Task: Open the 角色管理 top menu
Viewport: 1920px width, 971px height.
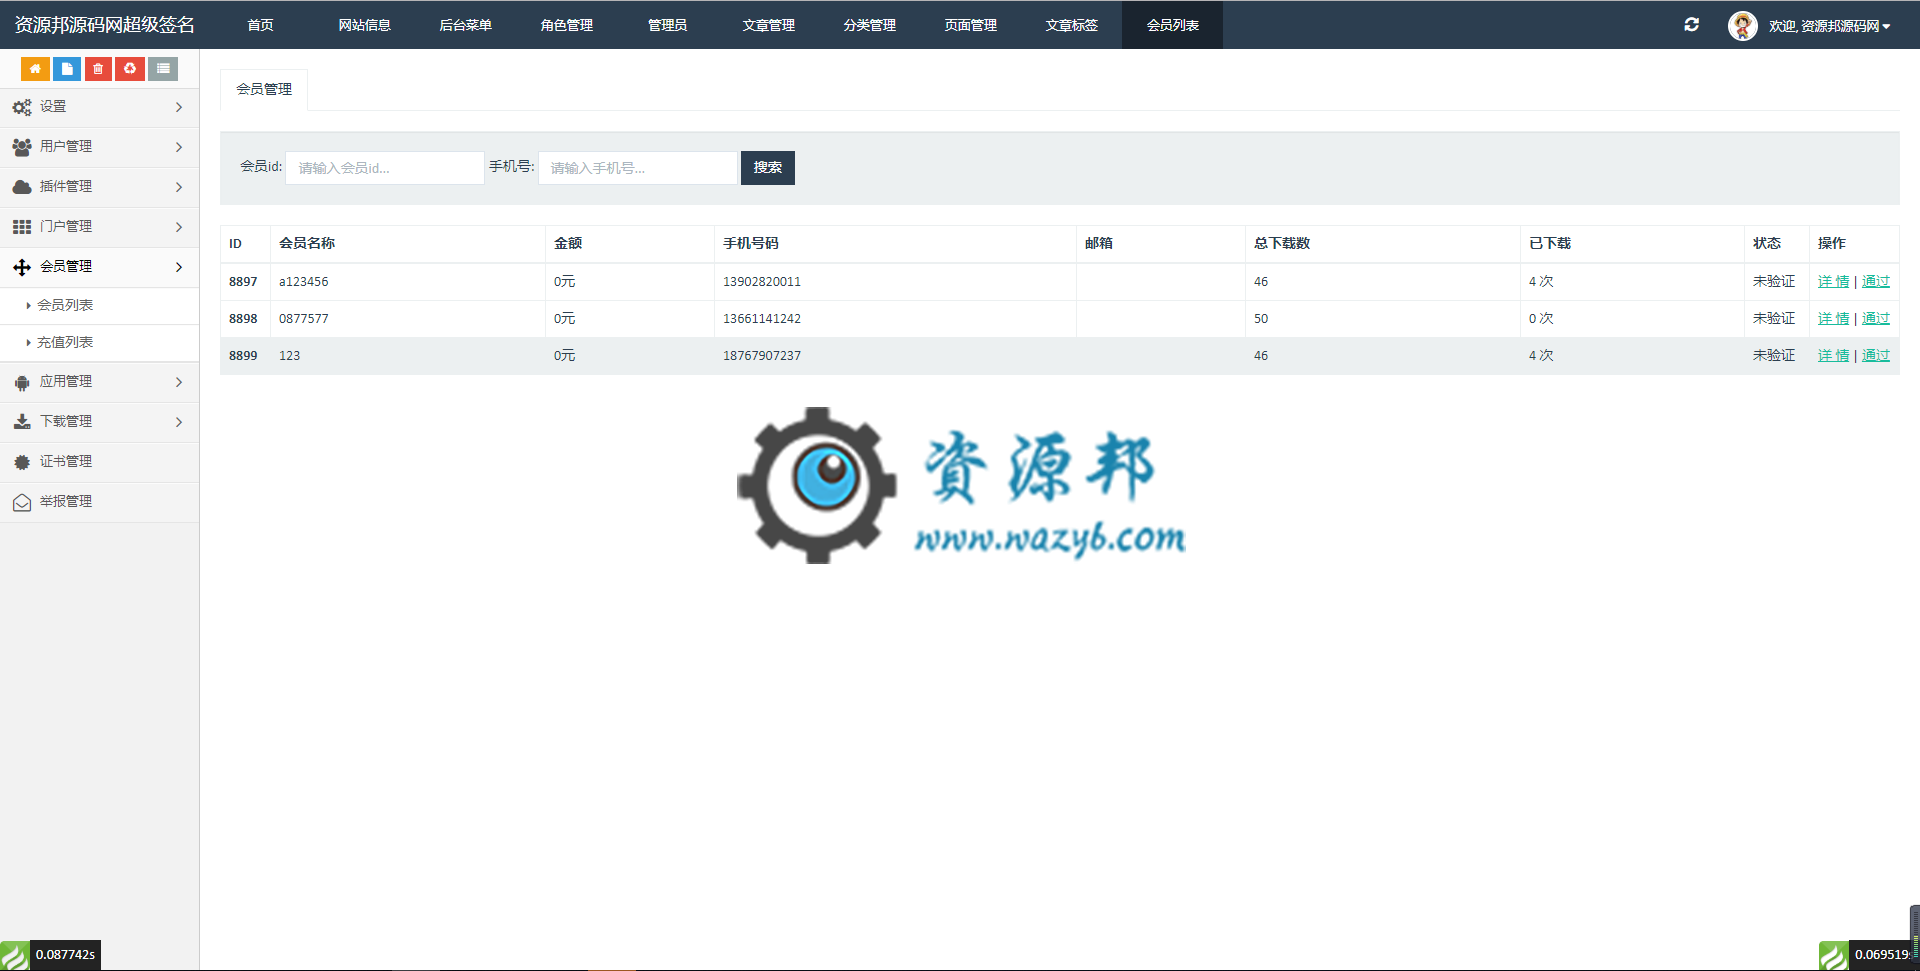Action: tap(566, 25)
